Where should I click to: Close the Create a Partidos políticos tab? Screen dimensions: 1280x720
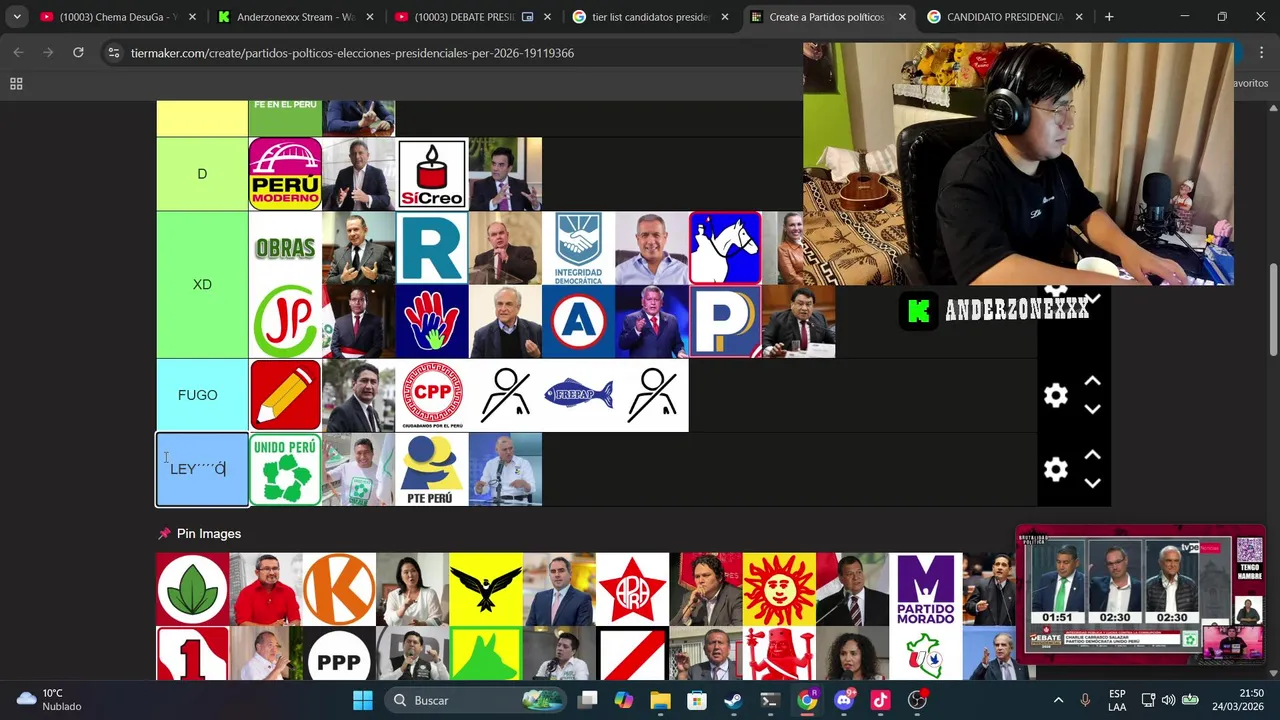point(902,17)
